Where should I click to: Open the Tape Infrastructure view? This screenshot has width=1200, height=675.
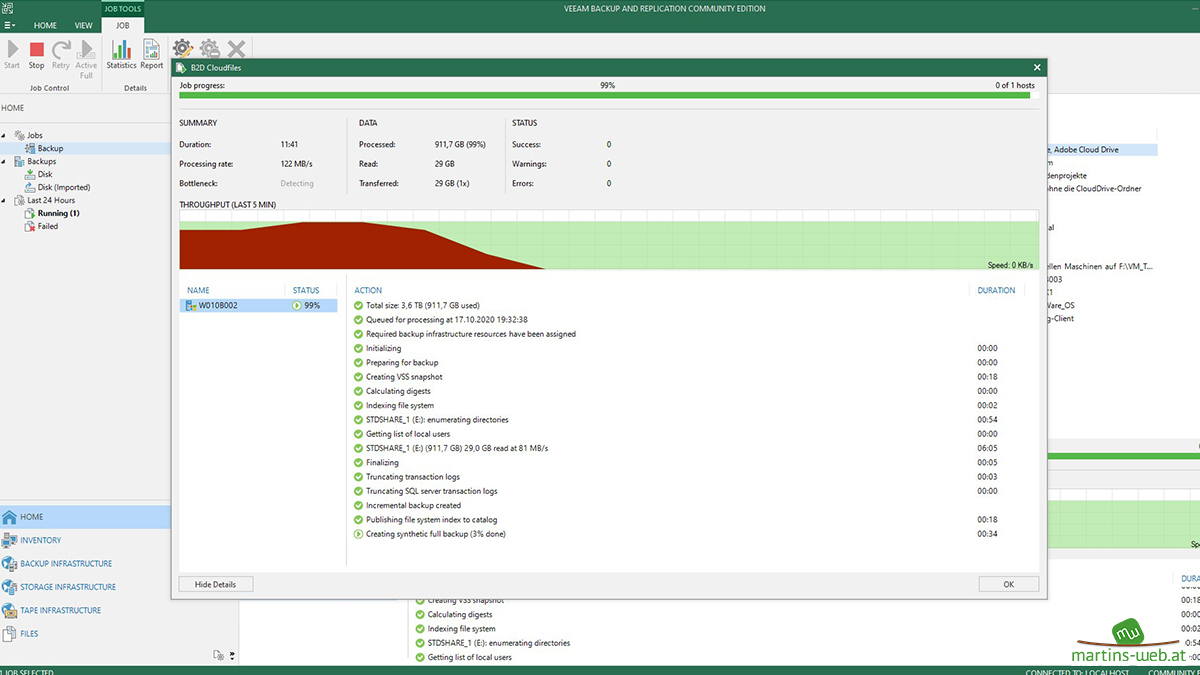(85, 610)
